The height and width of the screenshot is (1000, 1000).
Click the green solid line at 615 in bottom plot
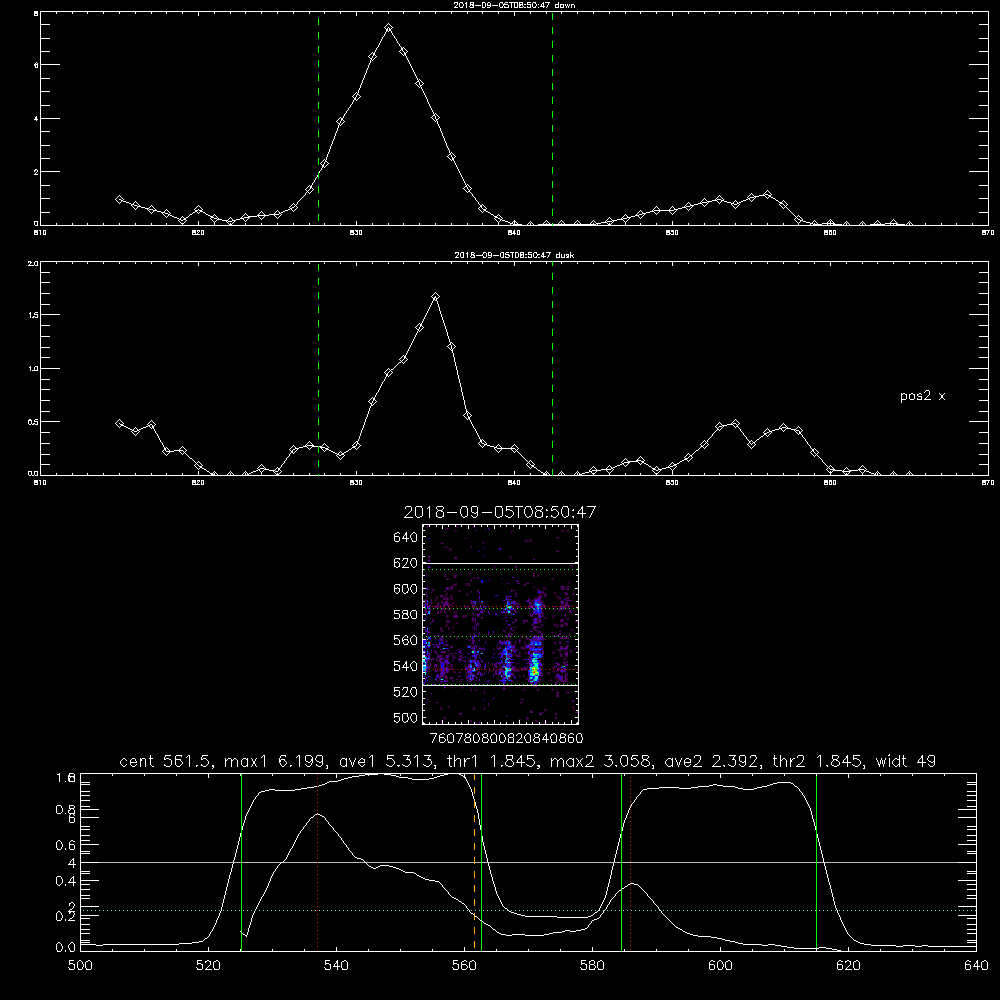(816, 862)
